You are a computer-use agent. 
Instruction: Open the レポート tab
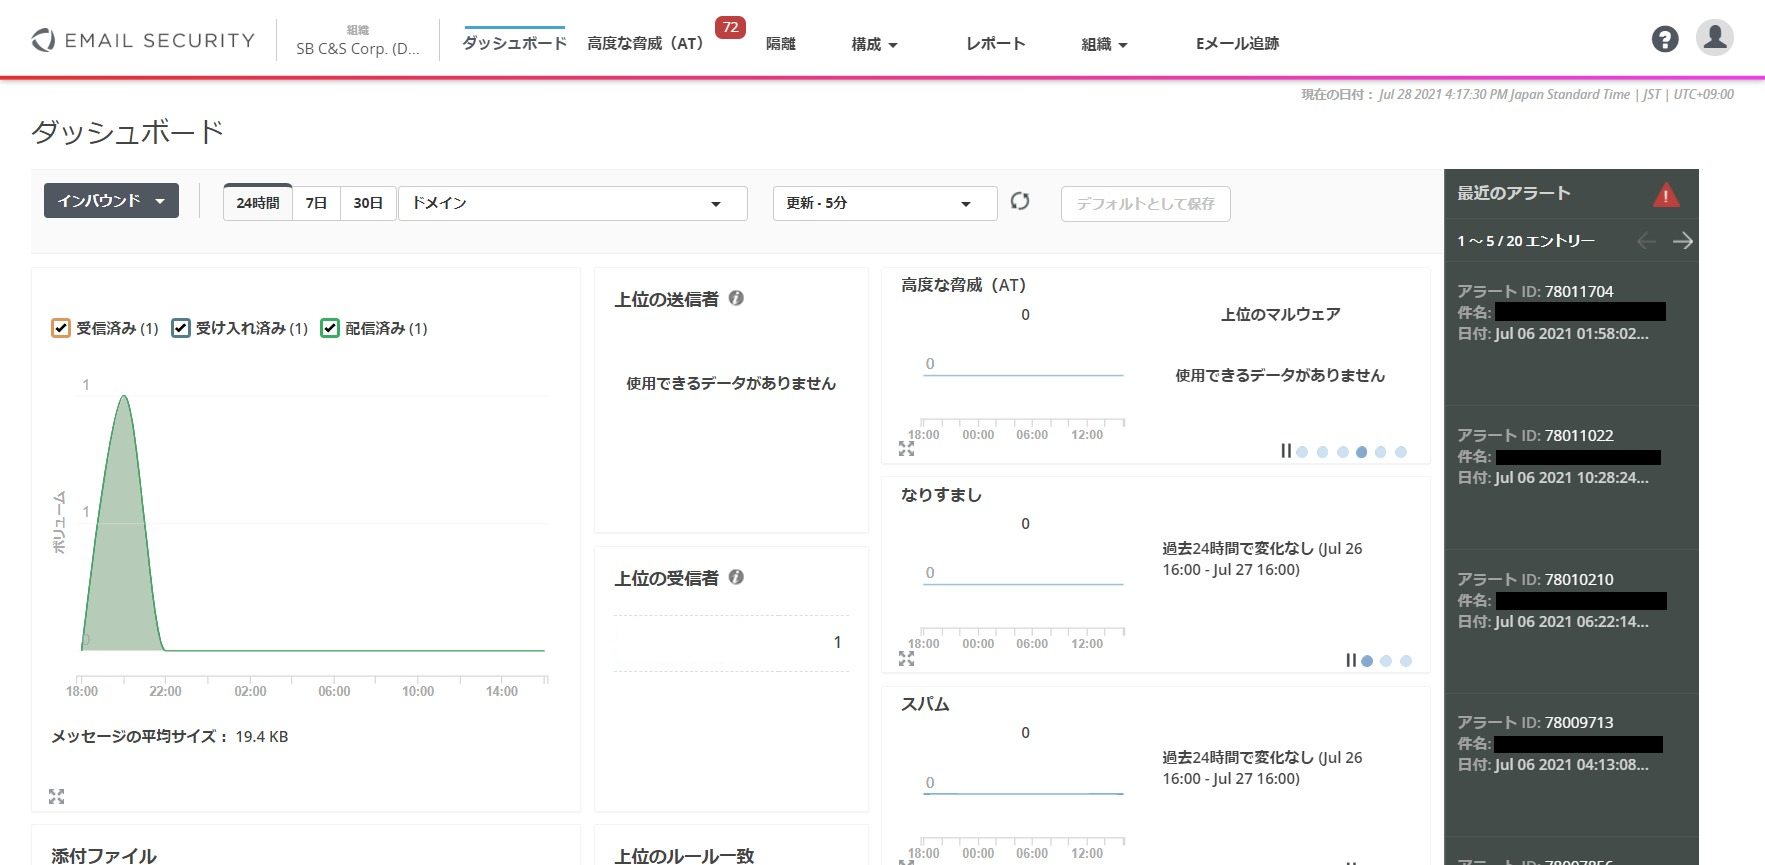click(x=996, y=43)
